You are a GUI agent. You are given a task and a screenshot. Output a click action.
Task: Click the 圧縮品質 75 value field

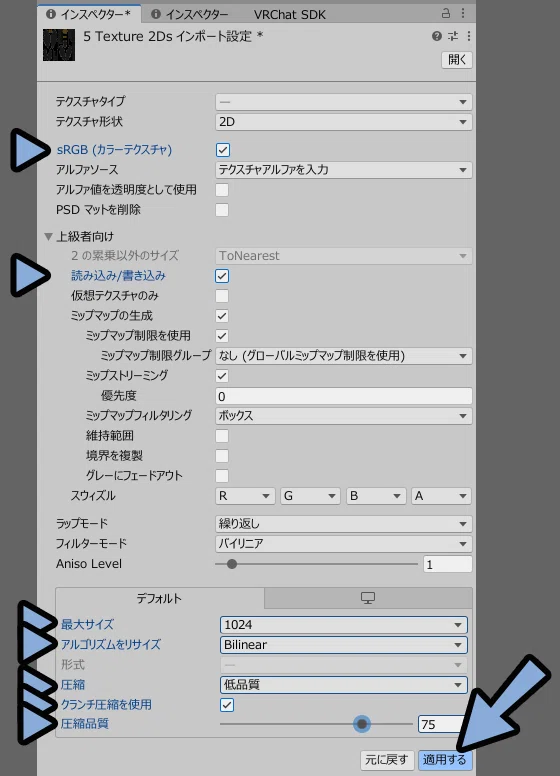tap(442, 725)
